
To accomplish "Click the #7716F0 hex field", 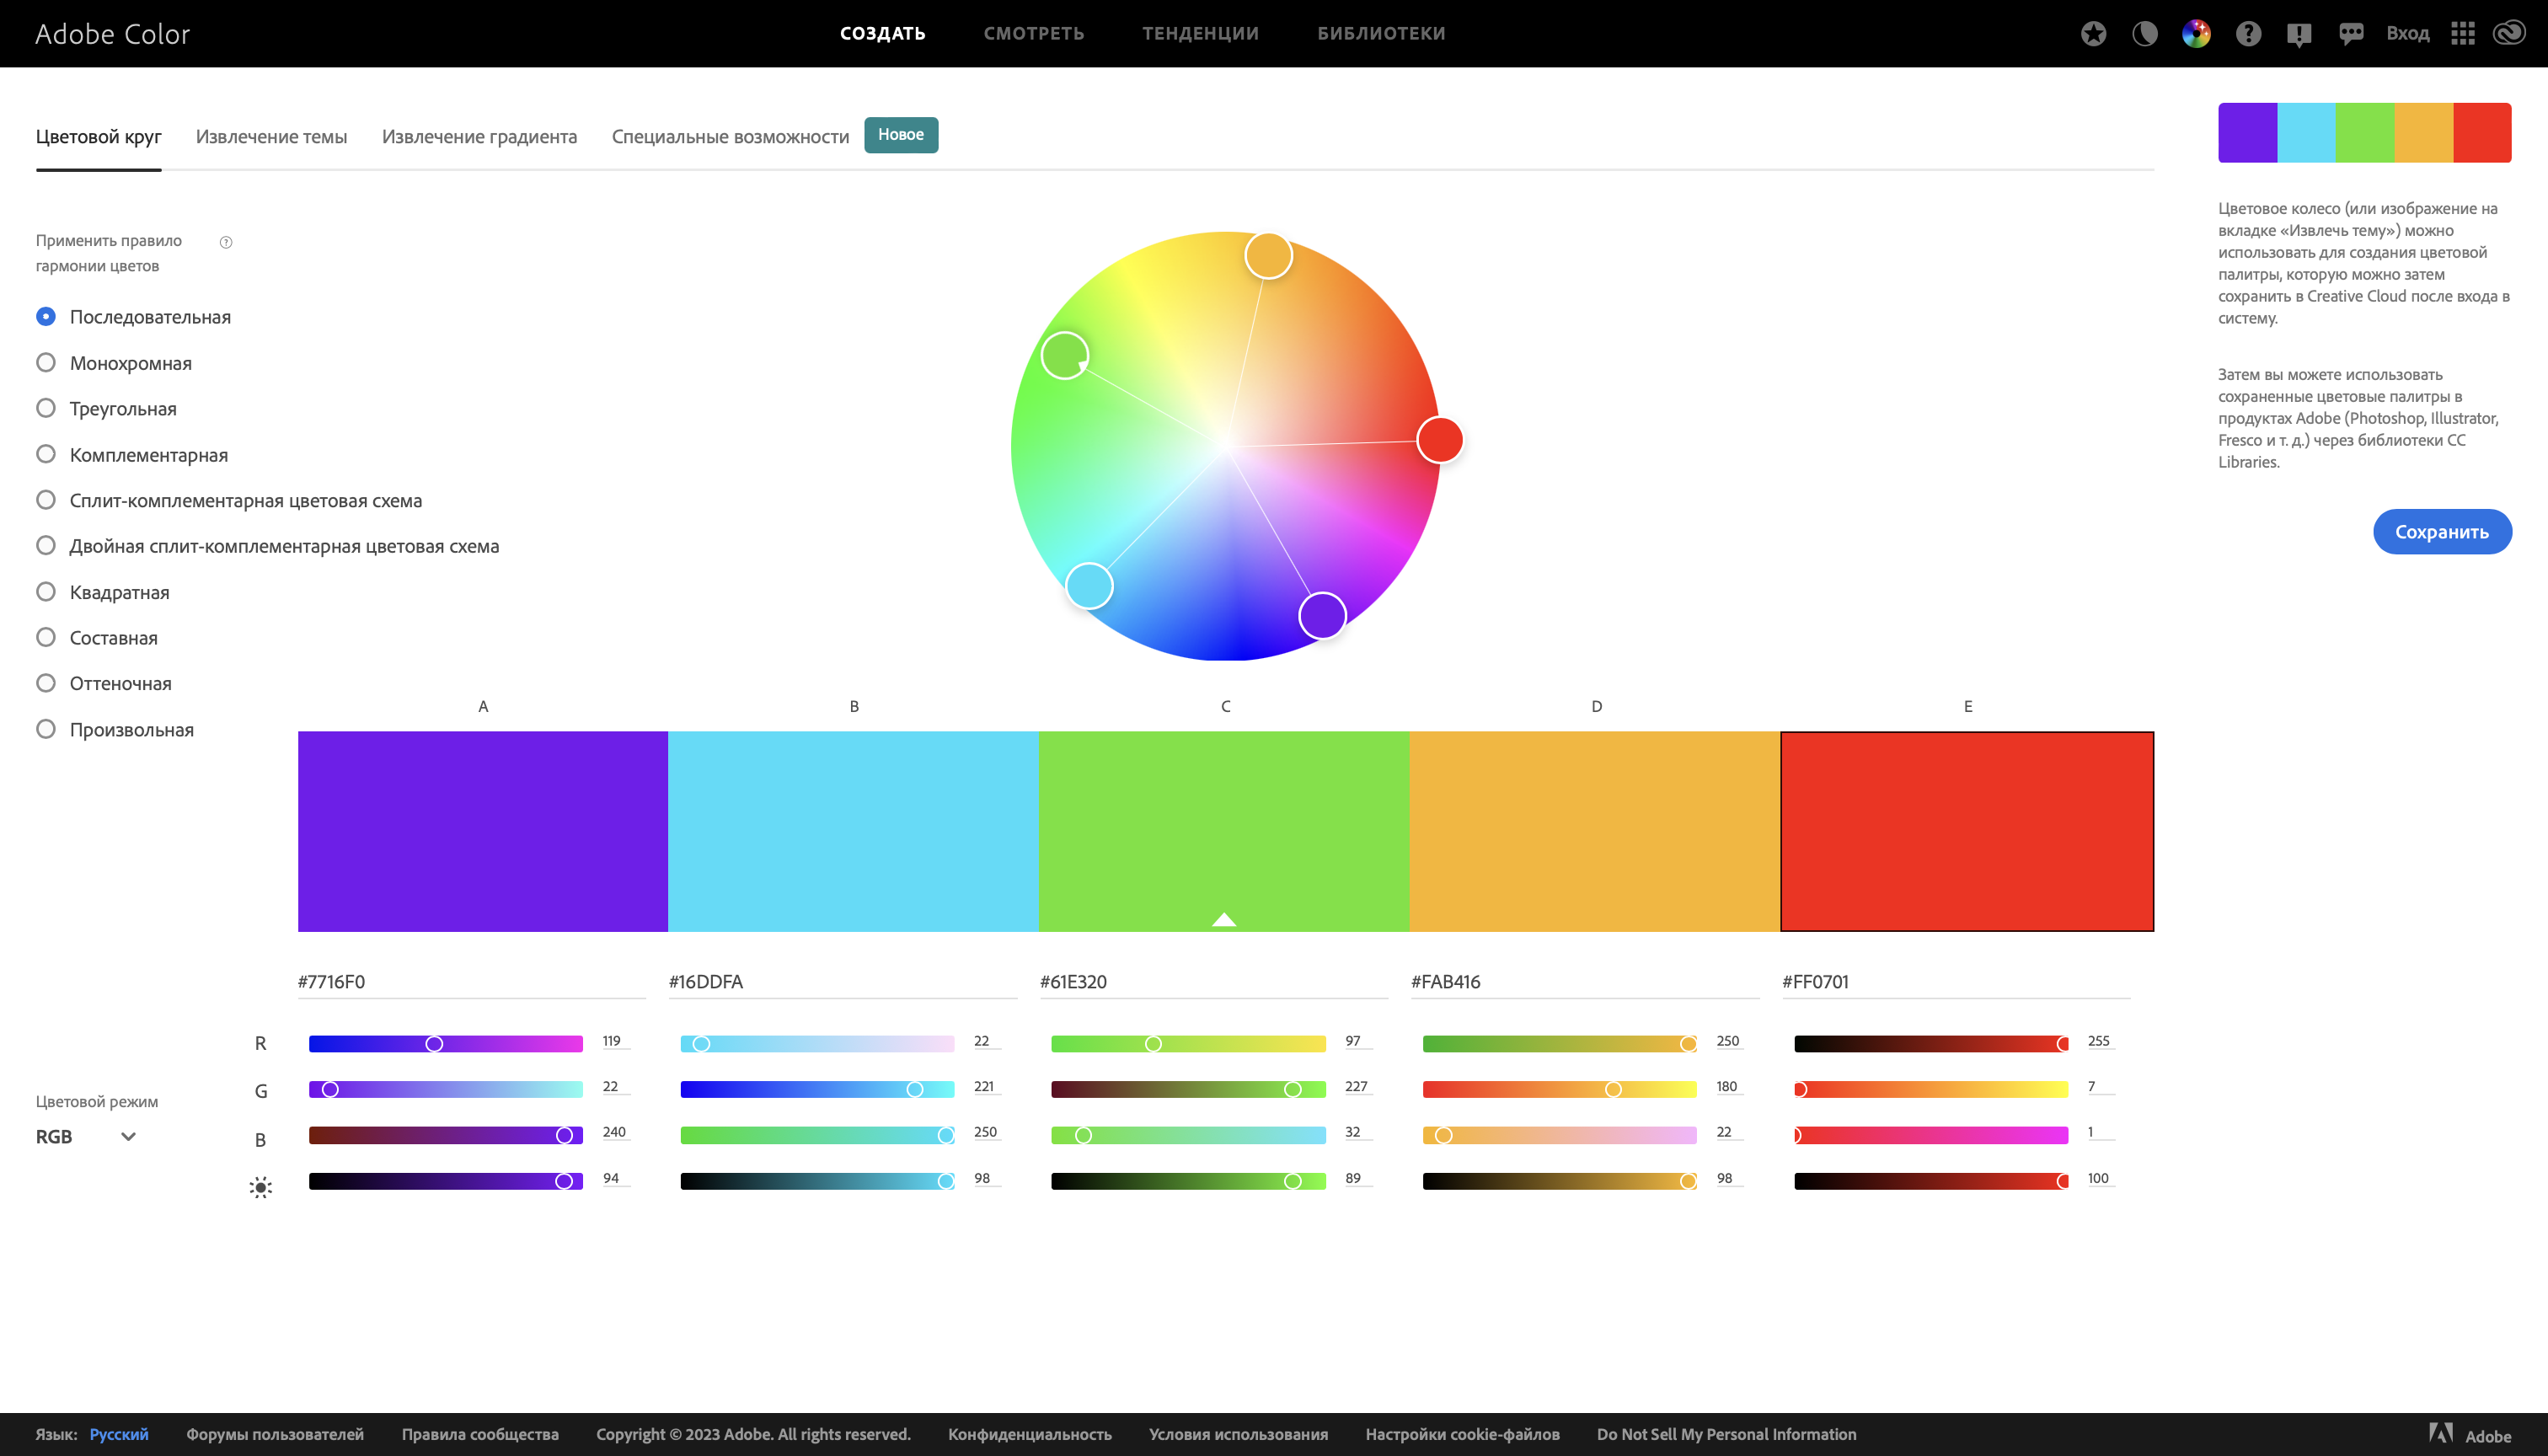I will [472, 982].
